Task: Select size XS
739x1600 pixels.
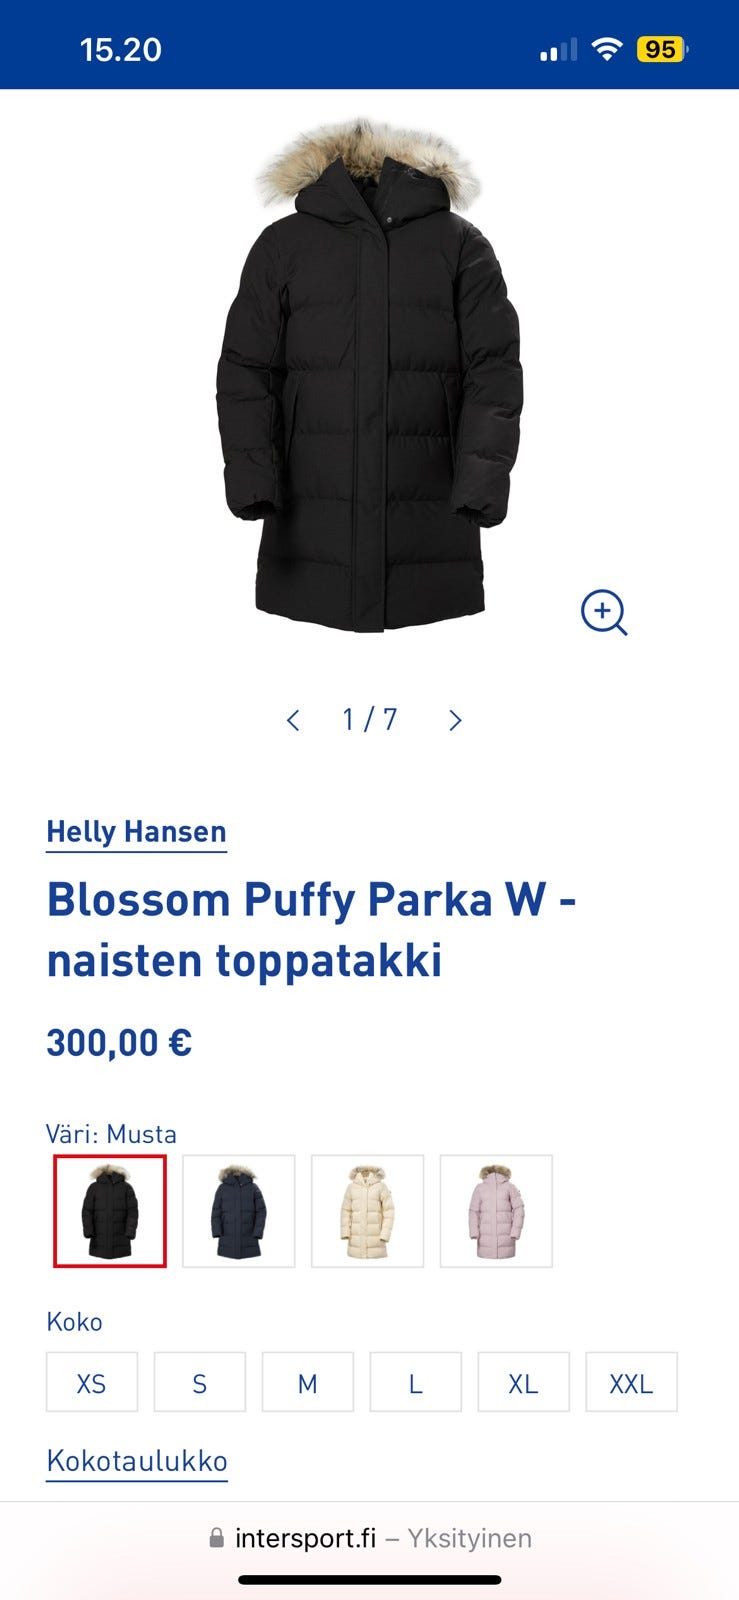Action: click(92, 1383)
